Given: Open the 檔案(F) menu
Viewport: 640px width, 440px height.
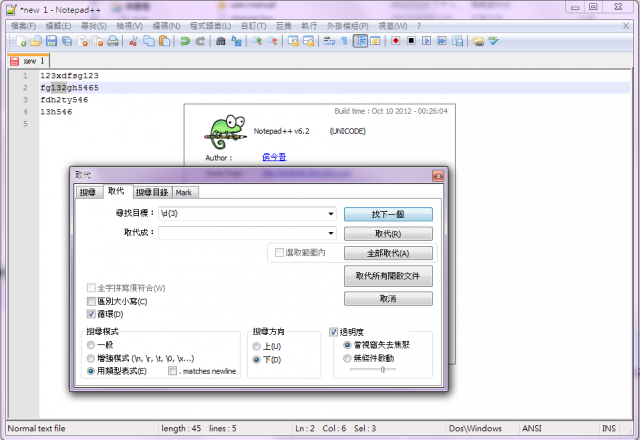Looking at the screenshot, I should click(x=23, y=26).
